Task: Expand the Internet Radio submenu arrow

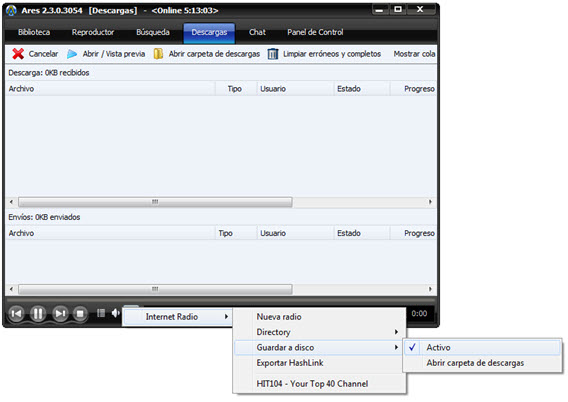Action: (226, 317)
